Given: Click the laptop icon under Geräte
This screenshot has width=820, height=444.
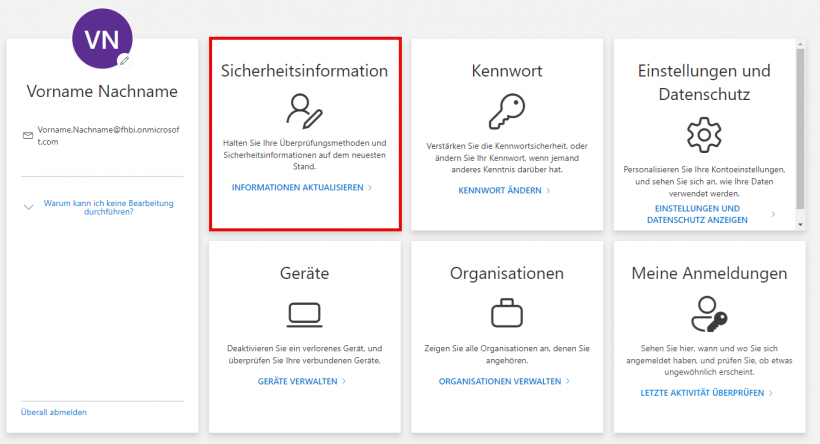Looking at the screenshot, I should click(304, 313).
